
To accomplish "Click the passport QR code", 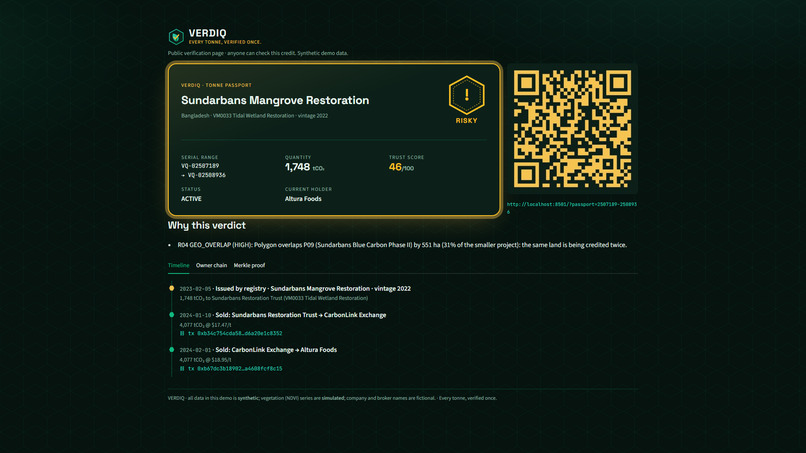I will (x=572, y=129).
